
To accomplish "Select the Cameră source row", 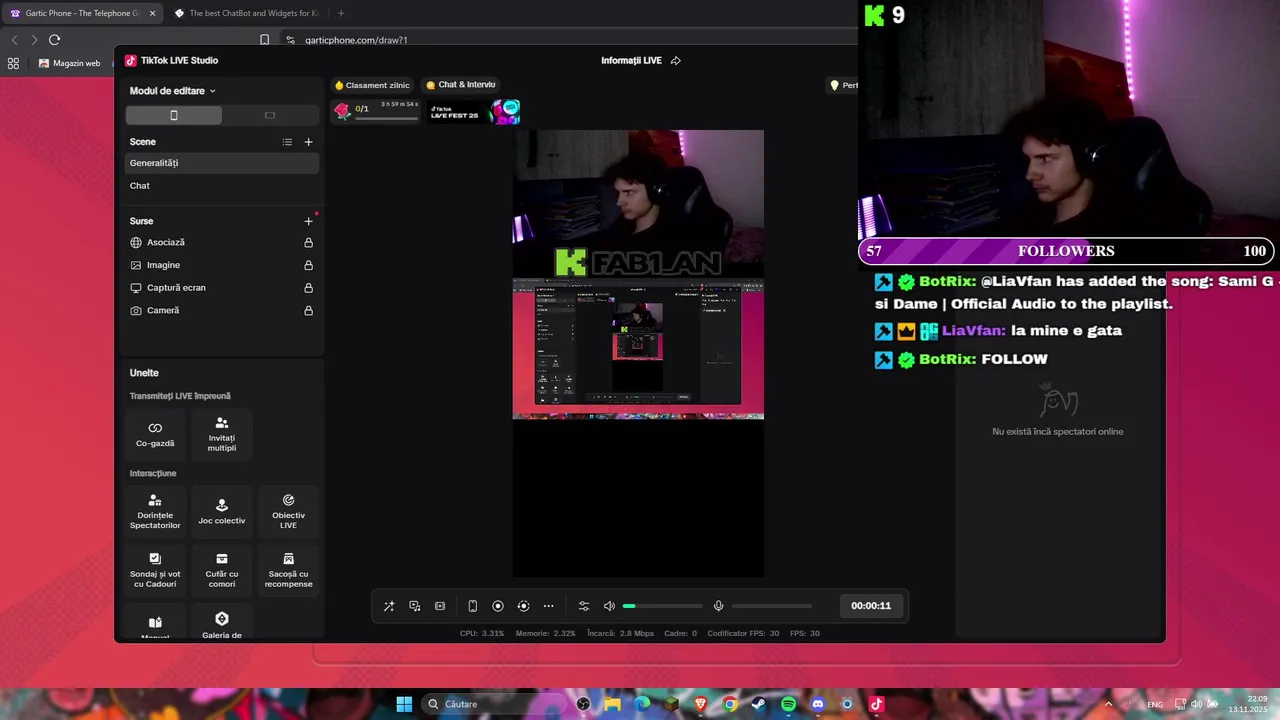I will point(222,311).
